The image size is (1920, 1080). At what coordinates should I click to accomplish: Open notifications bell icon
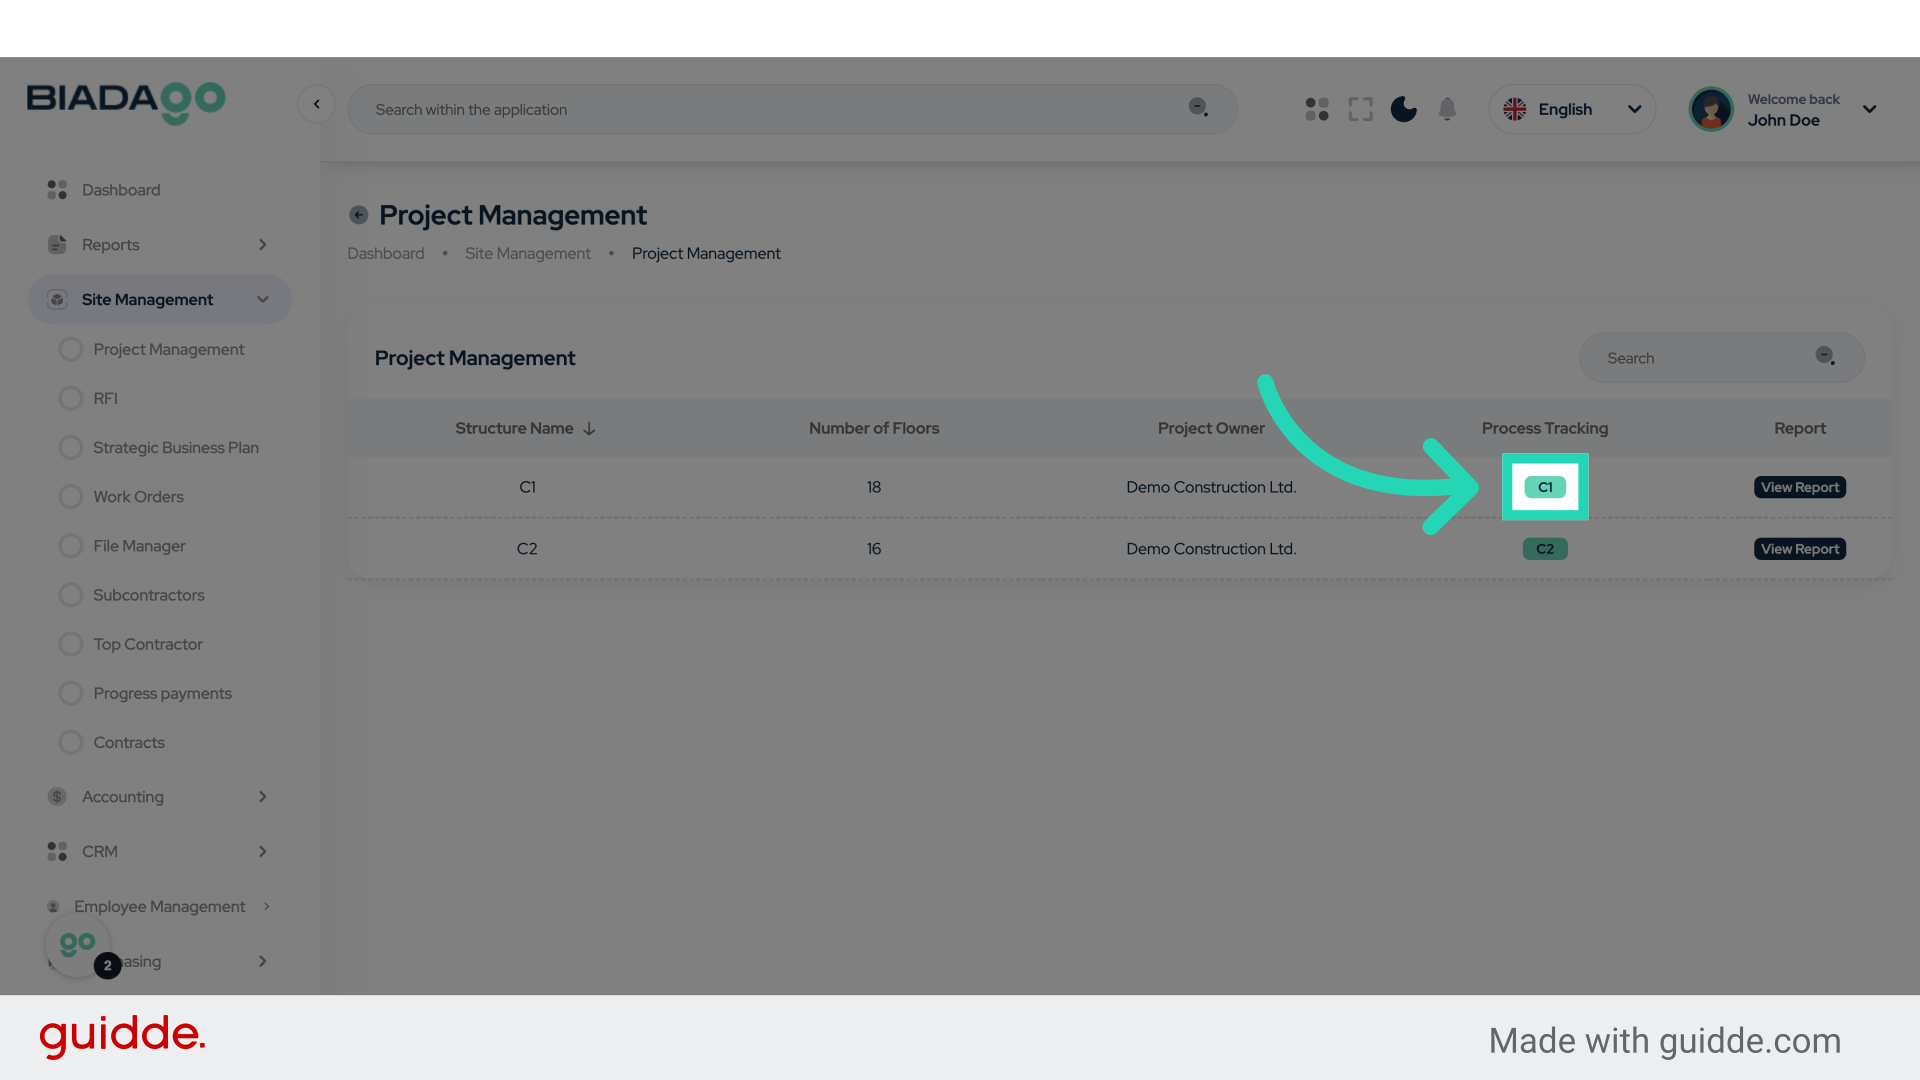[x=1447, y=109]
